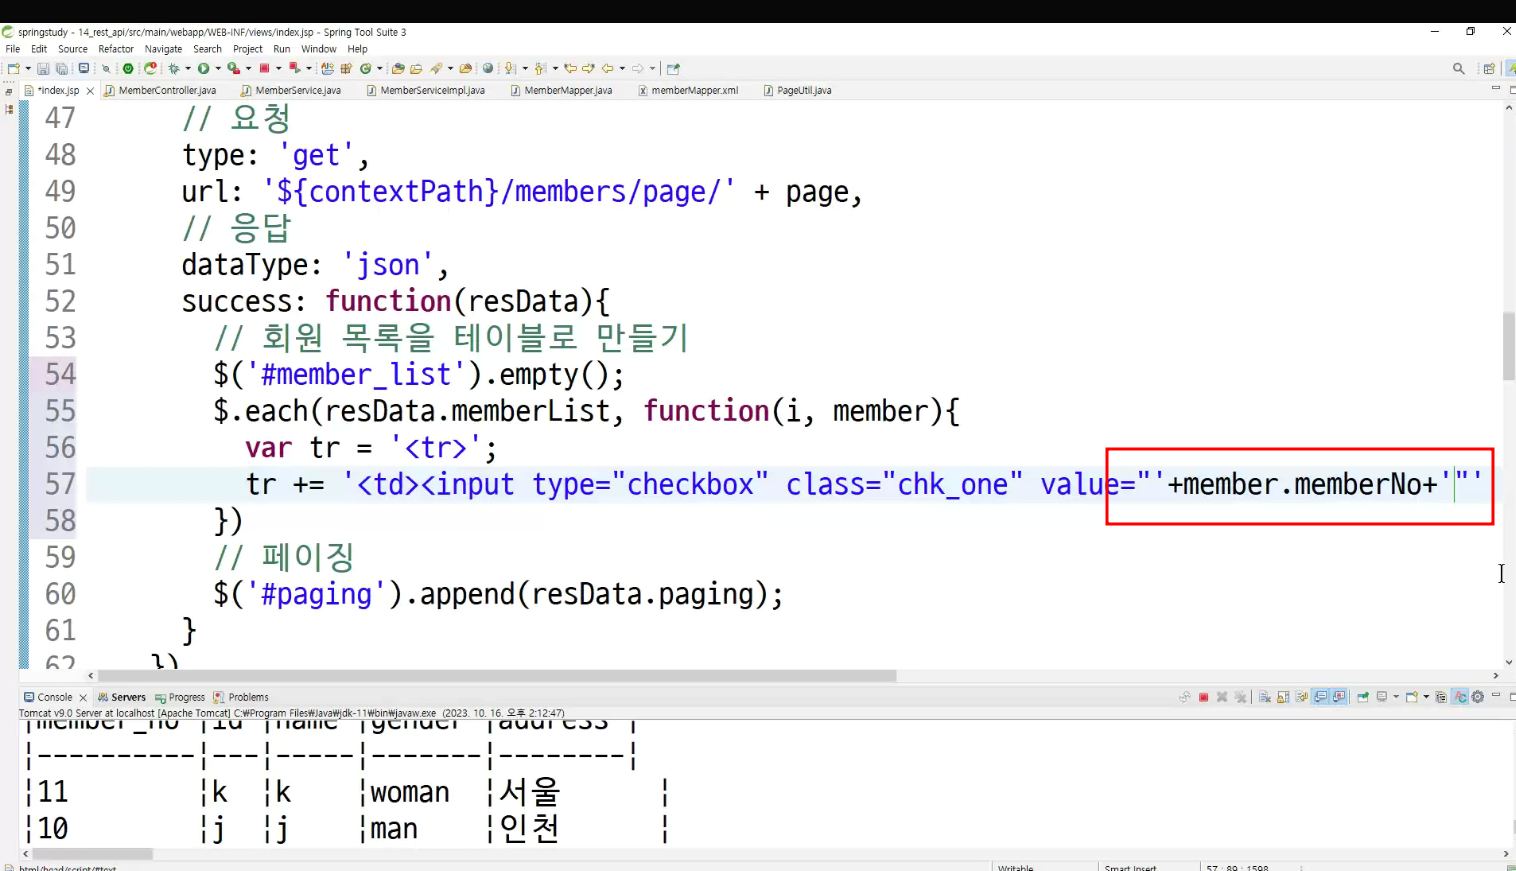Open the New file dropdown arrow
Image resolution: width=1516 pixels, height=871 pixels.
[28, 69]
